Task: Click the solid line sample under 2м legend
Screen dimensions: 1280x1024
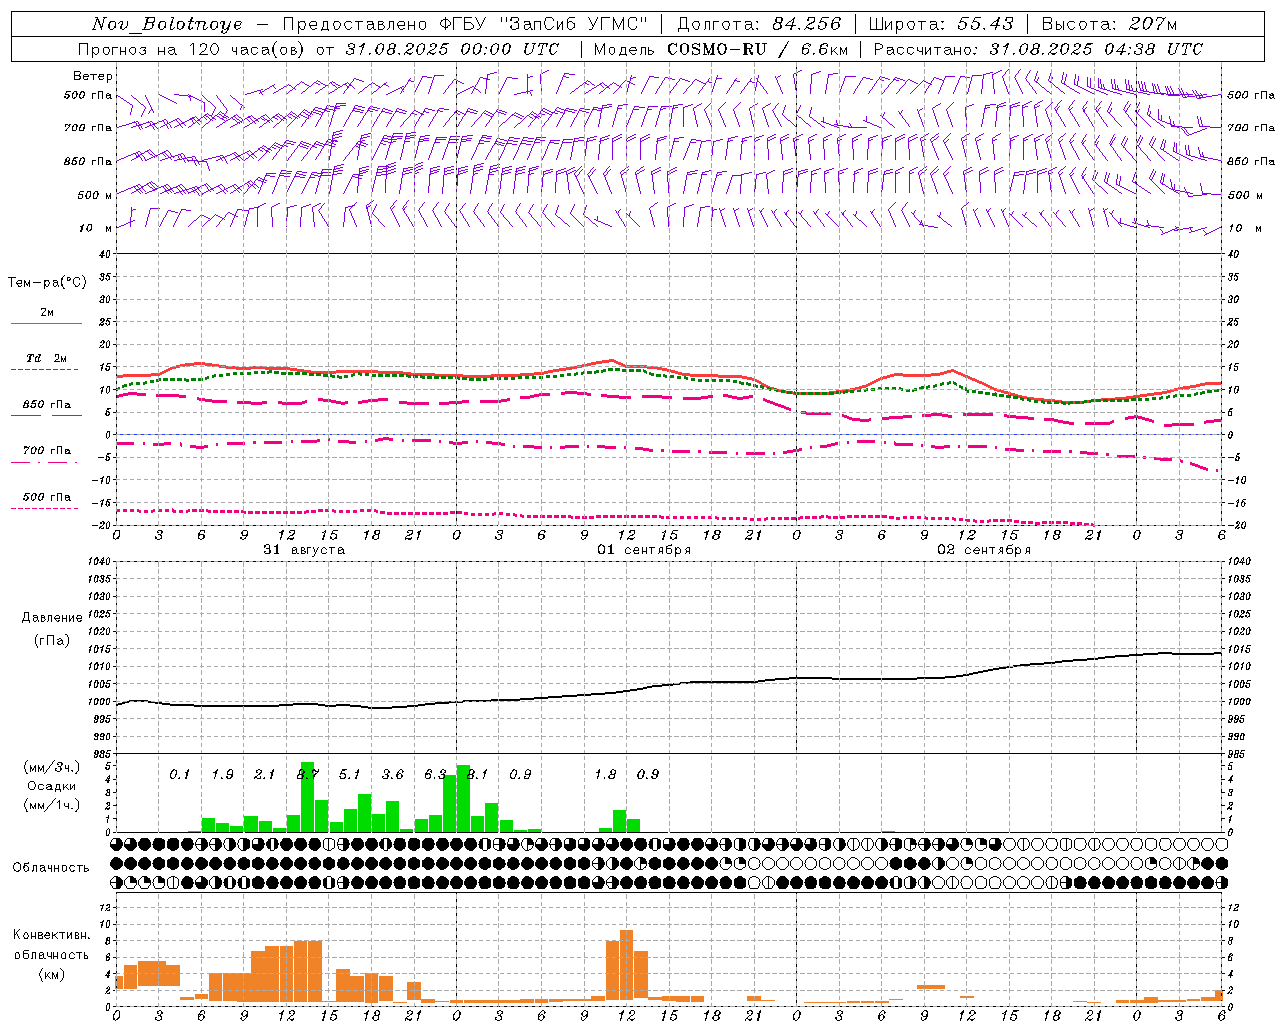Action: tap(46, 323)
